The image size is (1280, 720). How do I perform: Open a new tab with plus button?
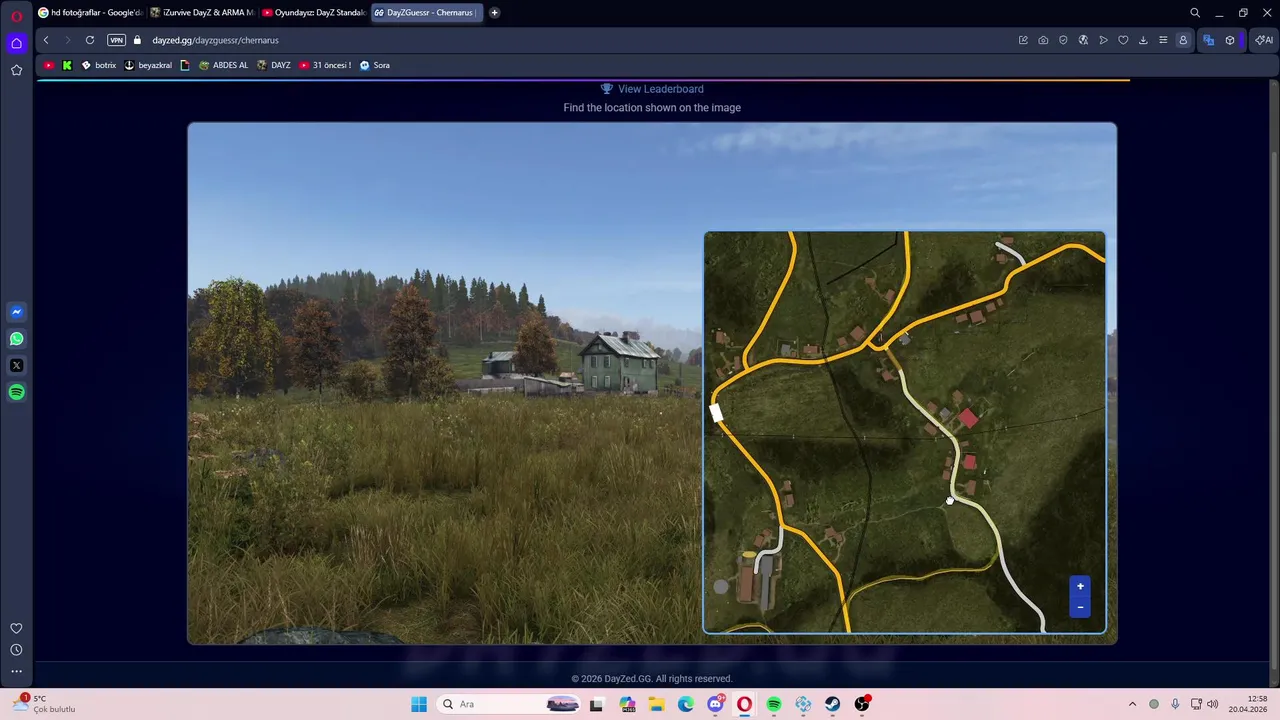coord(494,13)
